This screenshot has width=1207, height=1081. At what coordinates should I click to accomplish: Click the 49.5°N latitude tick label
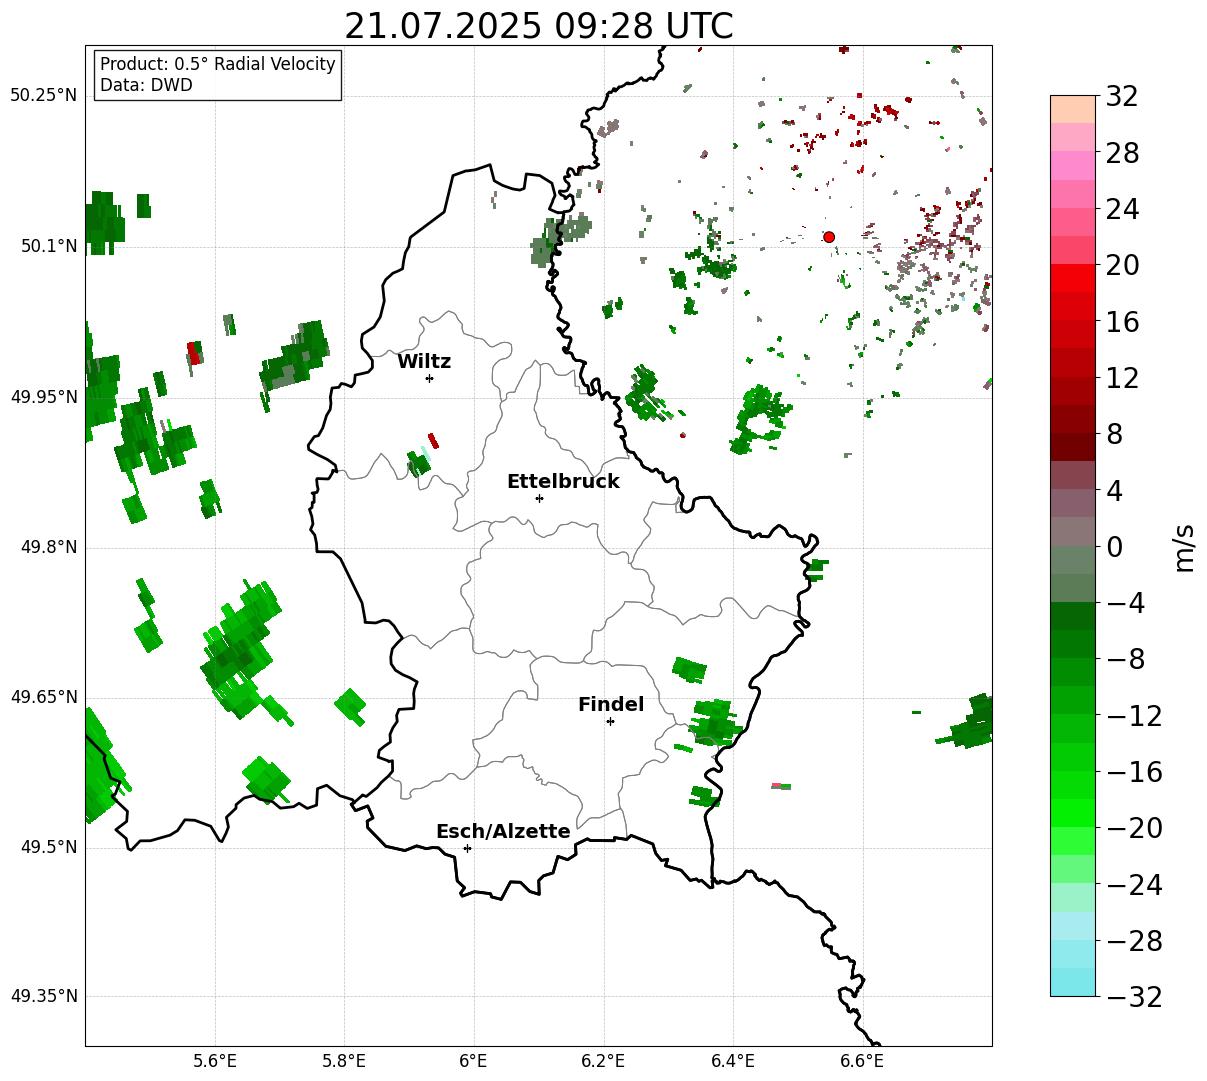pos(49,847)
